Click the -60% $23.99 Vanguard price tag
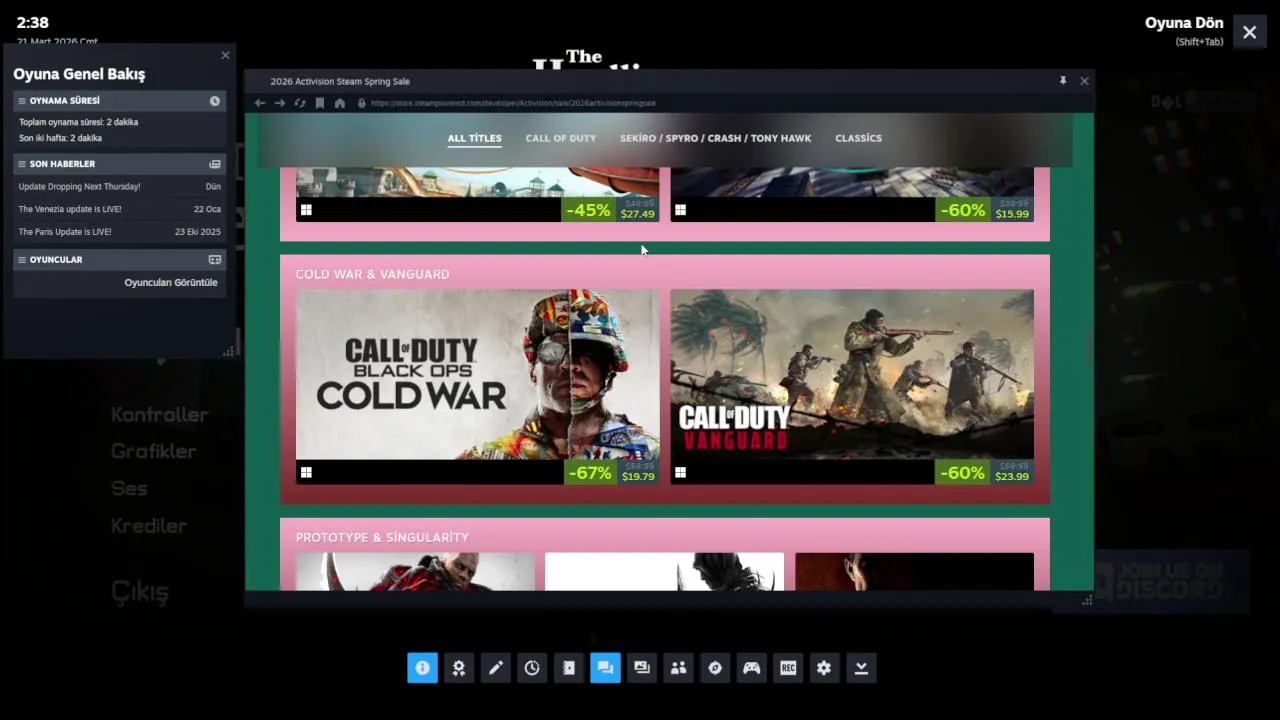1280x720 pixels. click(x=985, y=472)
